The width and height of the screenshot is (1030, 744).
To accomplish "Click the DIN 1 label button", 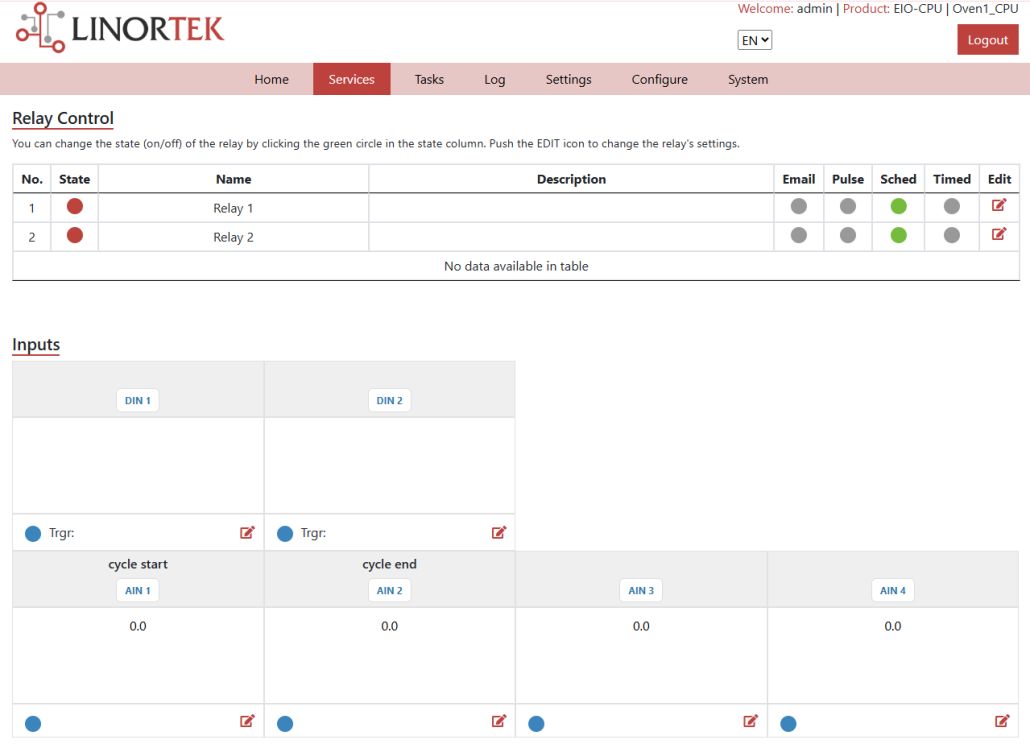I will click(x=138, y=401).
